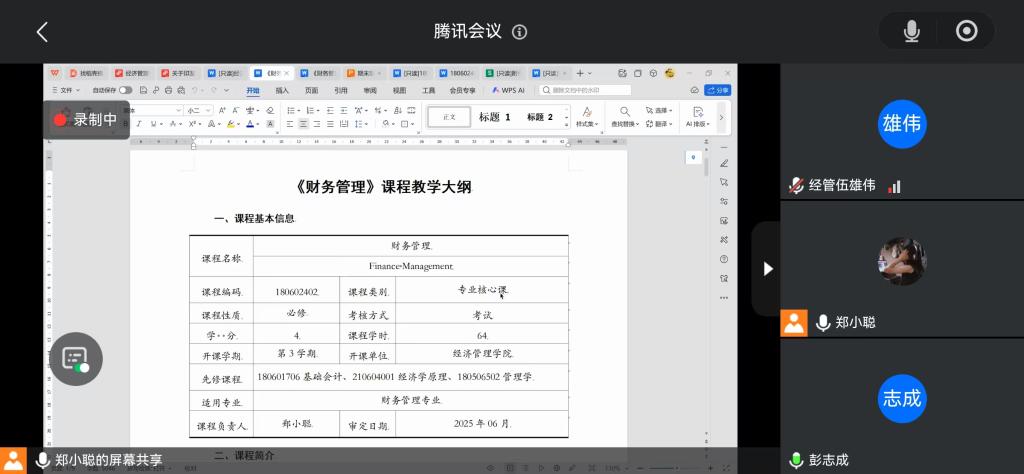This screenshot has width=1024, height=474.
Task: Open the 查找替换 find and replace tool
Action: coord(624,117)
